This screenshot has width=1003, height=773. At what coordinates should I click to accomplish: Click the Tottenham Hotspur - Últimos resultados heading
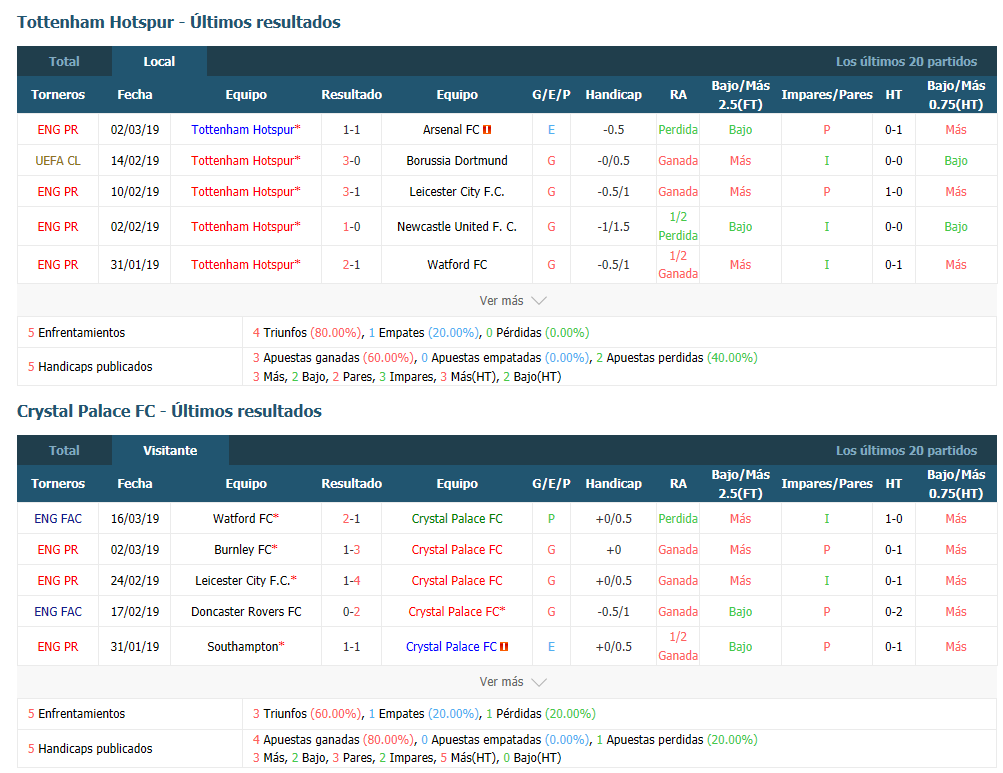(x=178, y=22)
